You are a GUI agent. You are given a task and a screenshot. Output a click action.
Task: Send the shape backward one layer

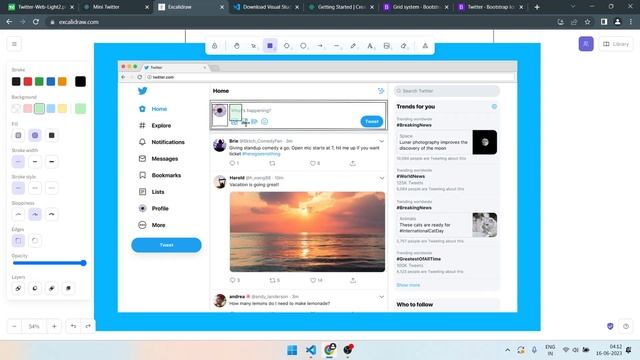[35, 288]
